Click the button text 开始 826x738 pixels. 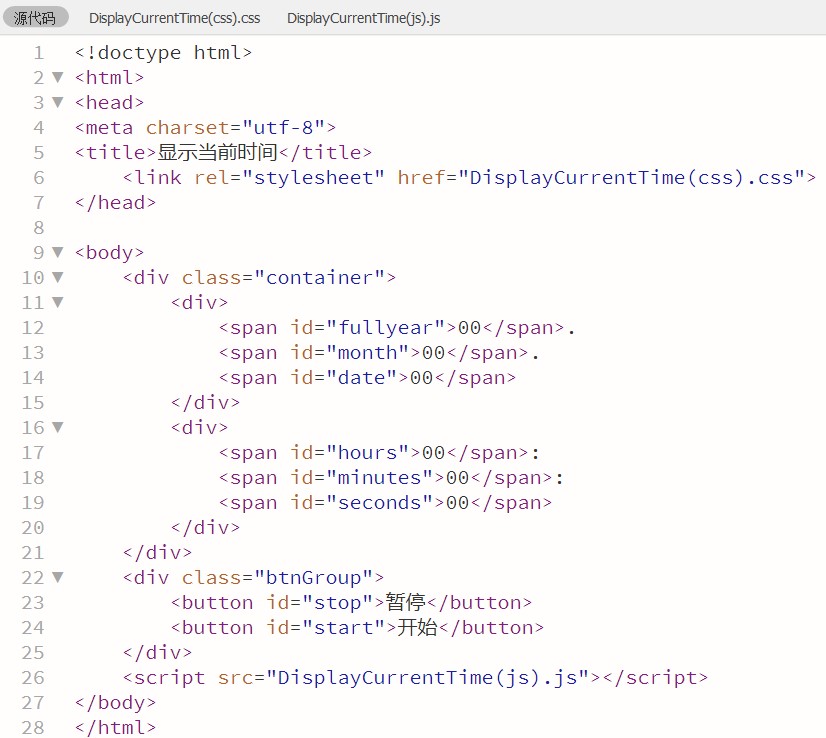[x=417, y=627]
